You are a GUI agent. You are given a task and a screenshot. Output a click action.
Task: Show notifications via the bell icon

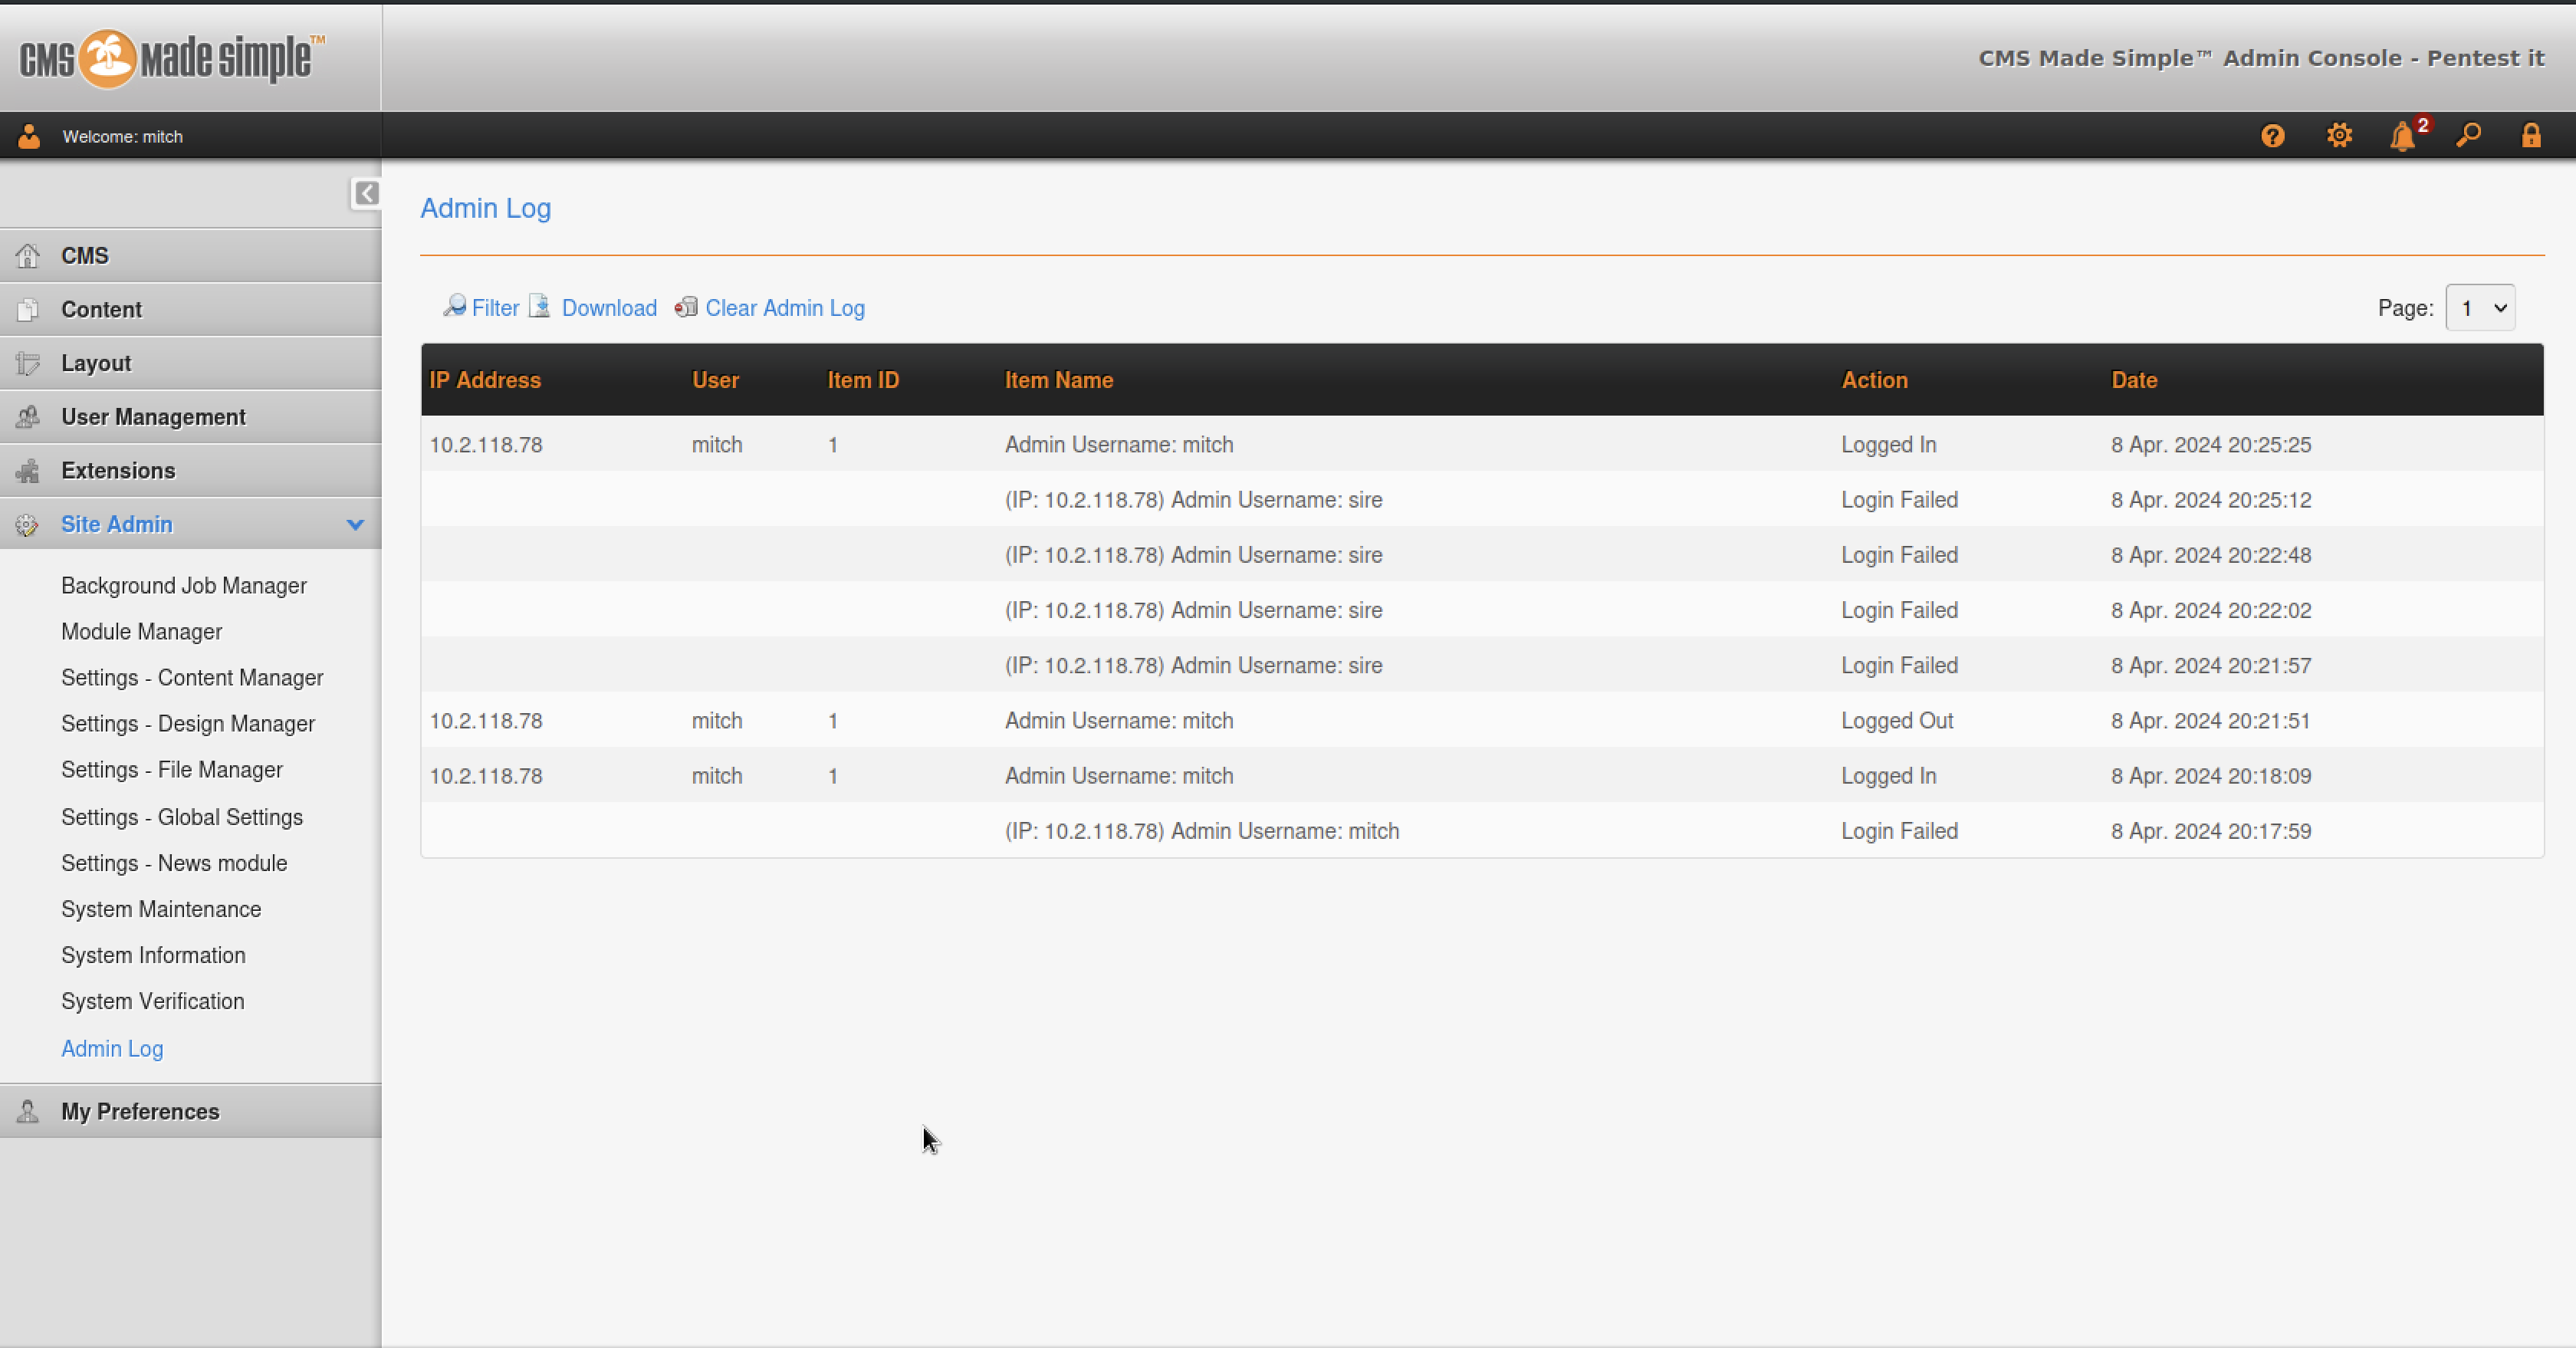(x=2403, y=136)
